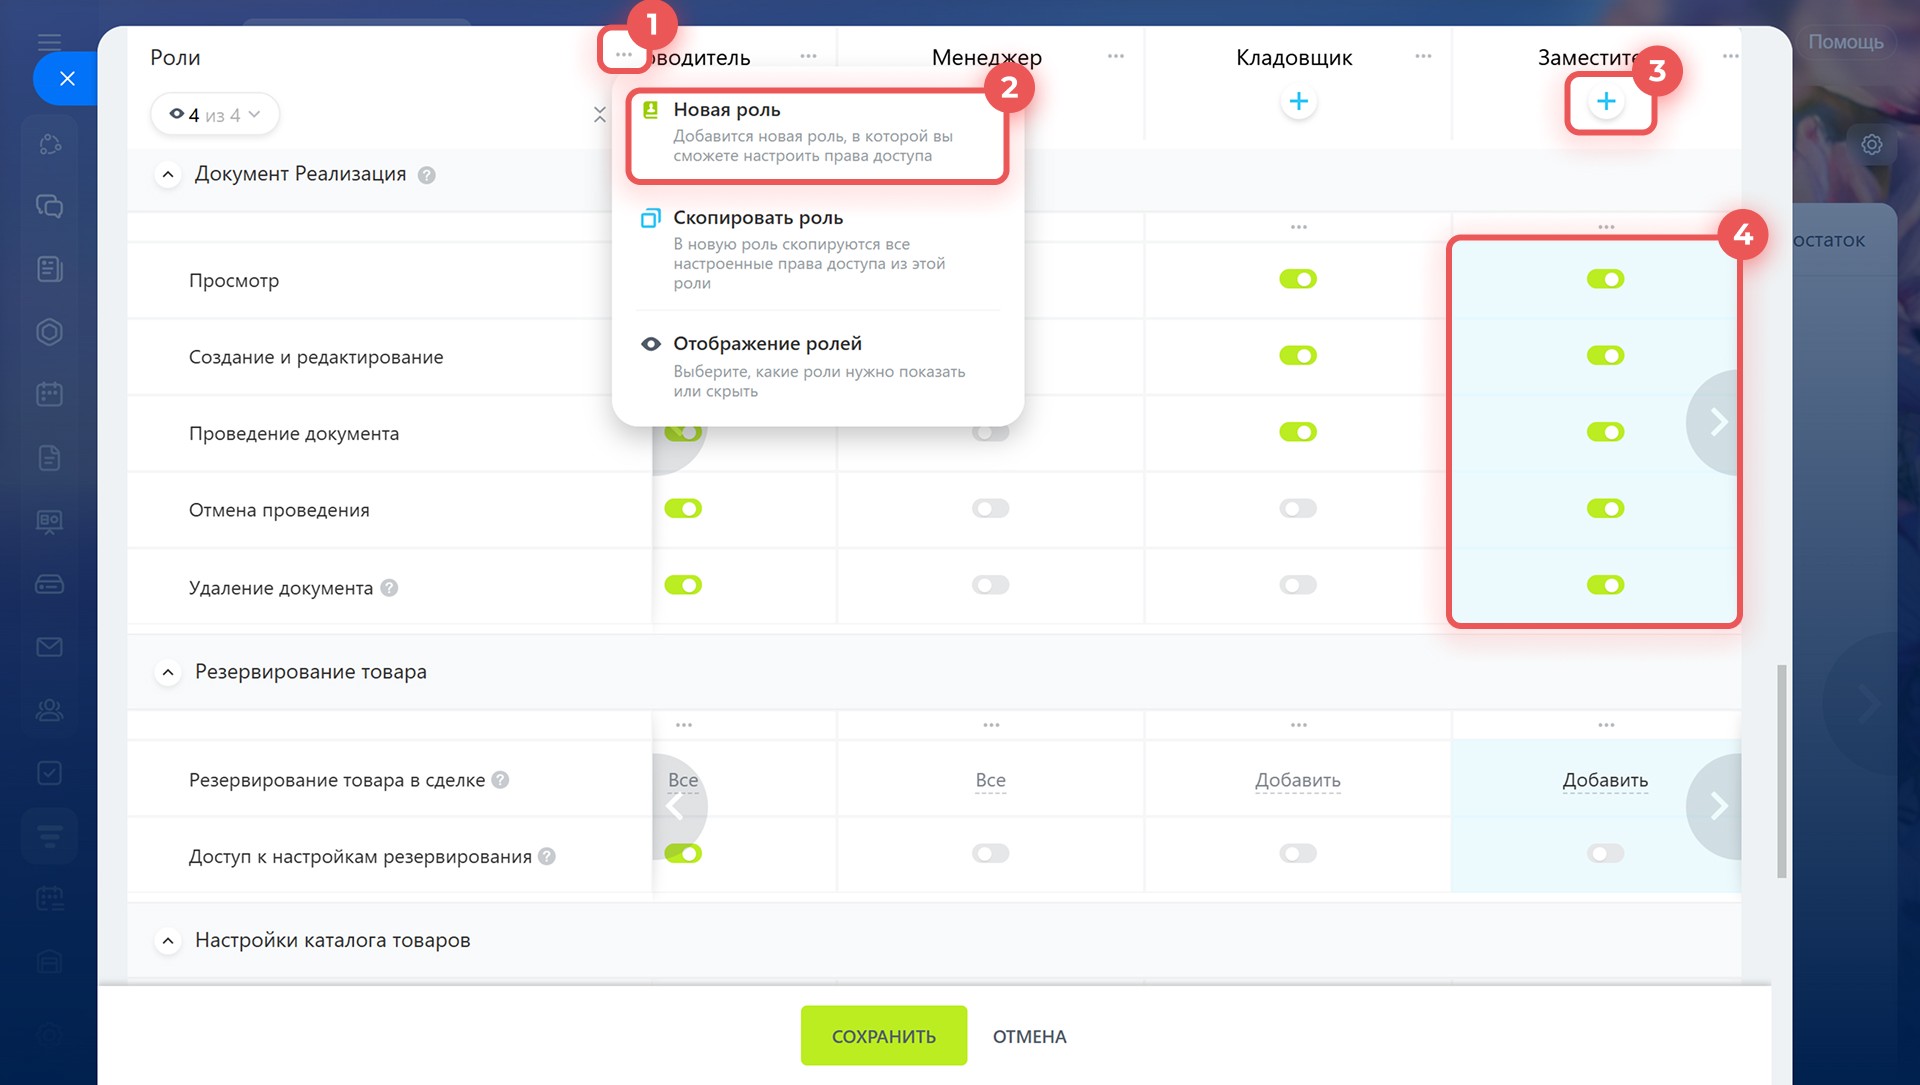Image resolution: width=1920 pixels, height=1085 pixels.
Task: Click Добавить link in Кладовщик column
Action: coord(1297,780)
